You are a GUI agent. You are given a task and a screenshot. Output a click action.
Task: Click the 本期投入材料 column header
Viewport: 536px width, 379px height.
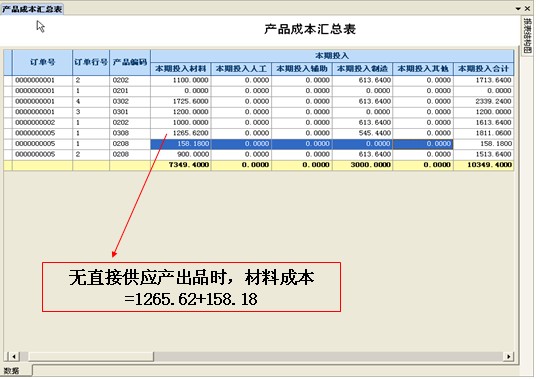181,69
